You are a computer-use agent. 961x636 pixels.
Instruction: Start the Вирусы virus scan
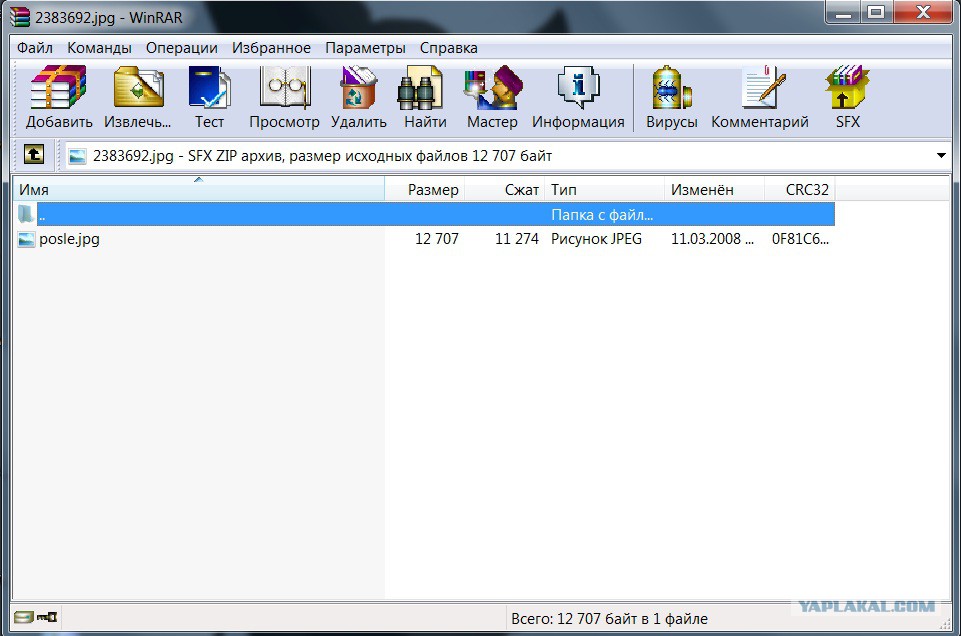pos(672,88)
